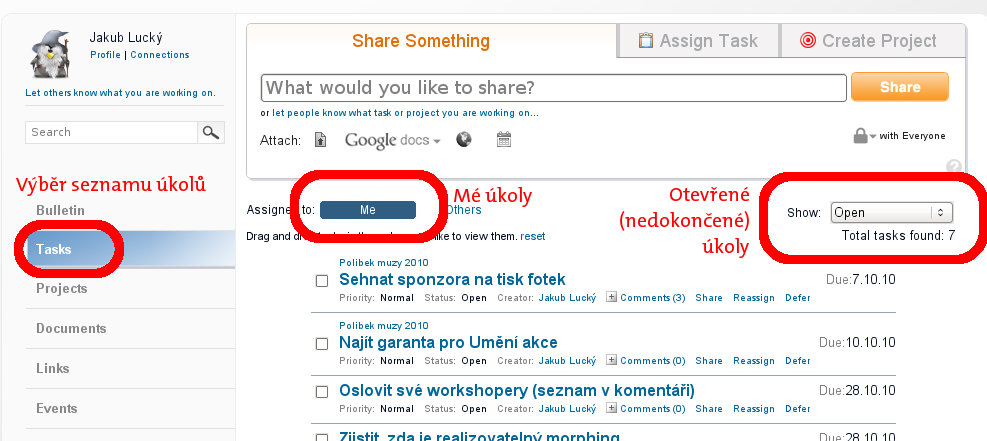The height and width of the screenshot is (441, 987).
Task: Click the help question mark icon
Action: (x=954, y=167)
